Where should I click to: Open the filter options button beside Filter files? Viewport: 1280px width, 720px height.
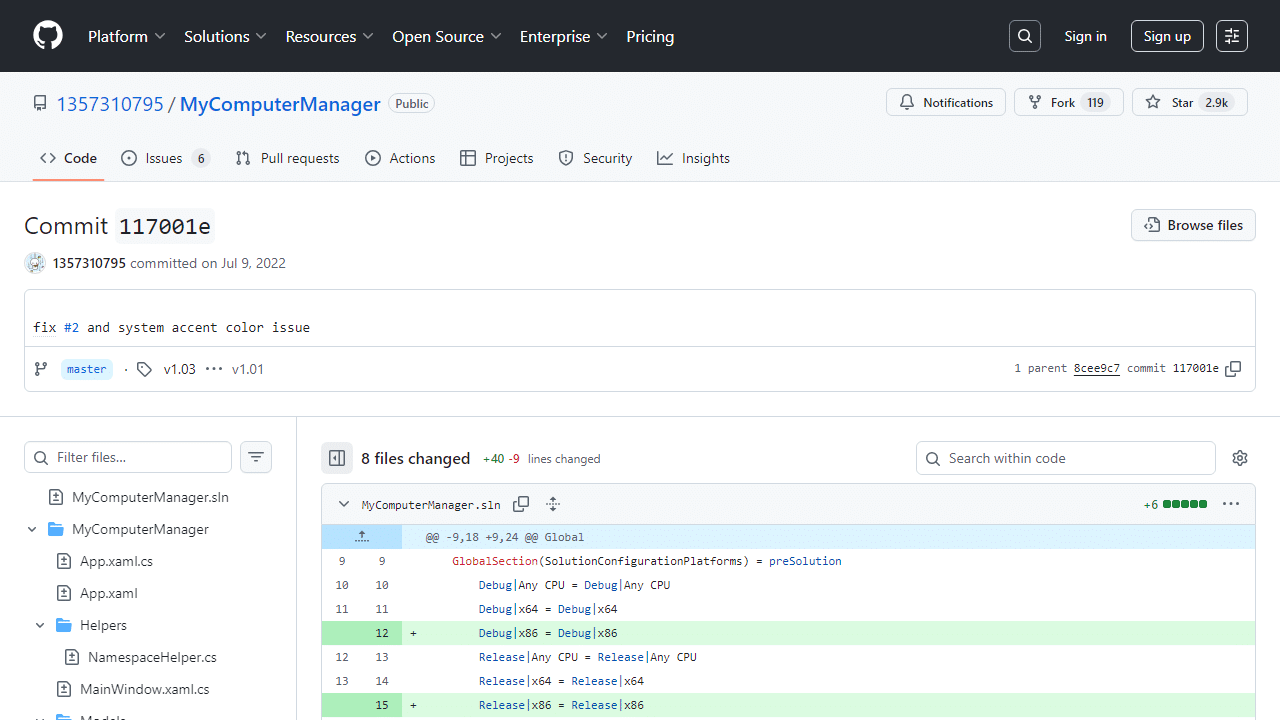[x=256, y=457]
